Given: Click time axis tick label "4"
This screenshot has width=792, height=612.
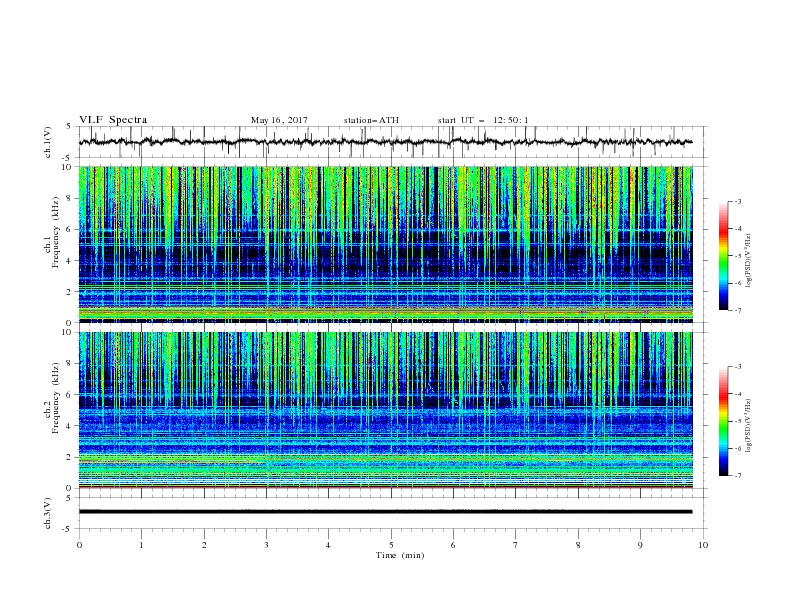Looking at the screenshot, I should click(x=328, y=545).
